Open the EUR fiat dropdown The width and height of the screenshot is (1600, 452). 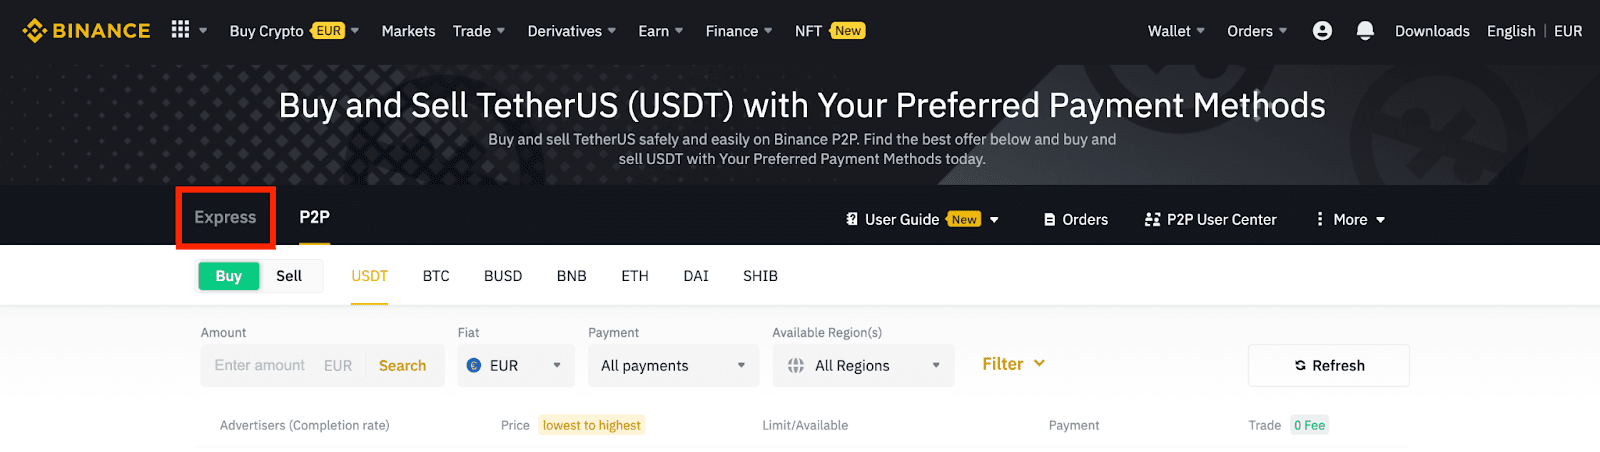516,366
